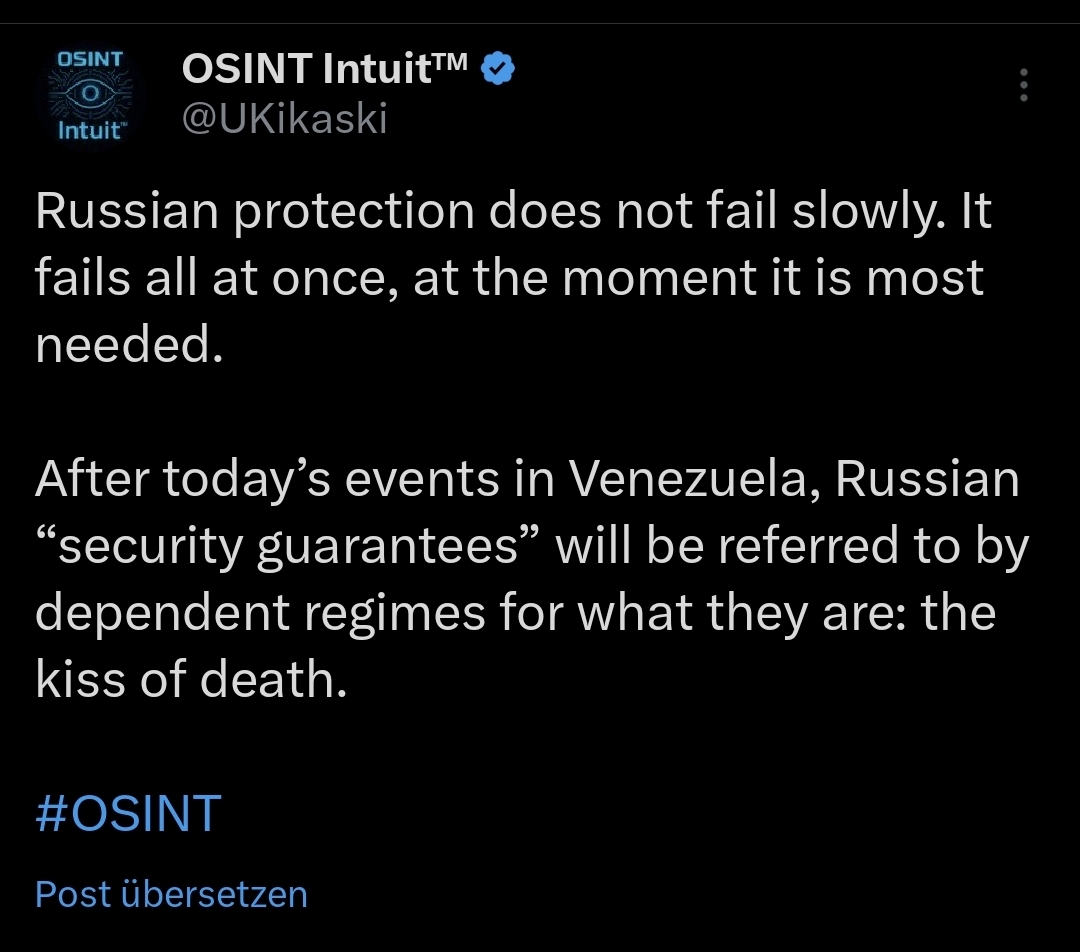
Task: Open the #OSINT hashtag
Action: (x=128, y=813)
